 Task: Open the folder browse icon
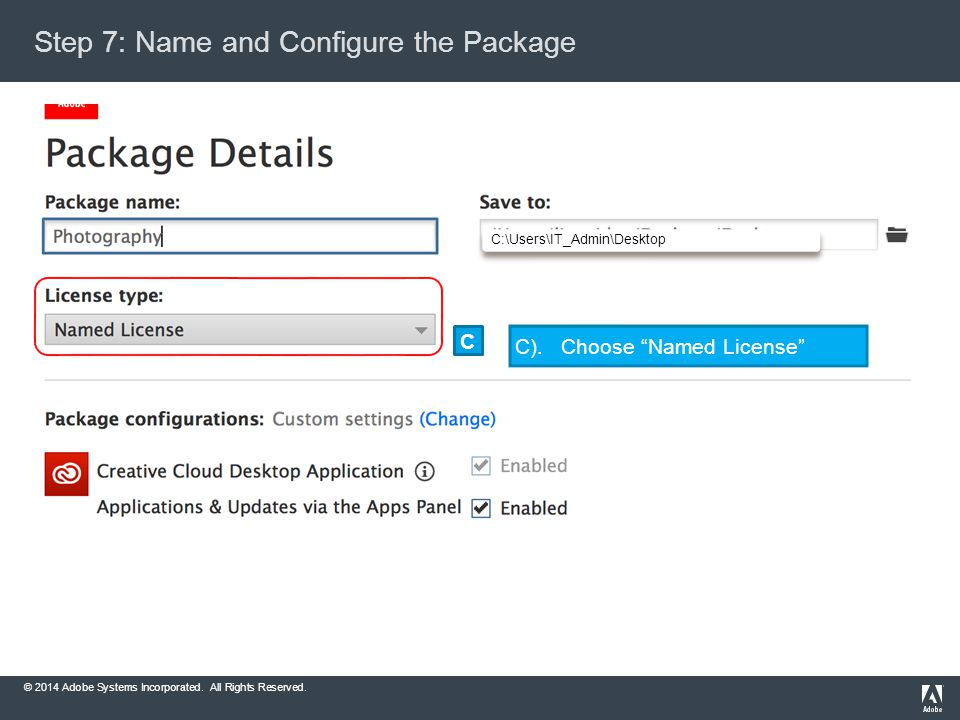point(896,234)
